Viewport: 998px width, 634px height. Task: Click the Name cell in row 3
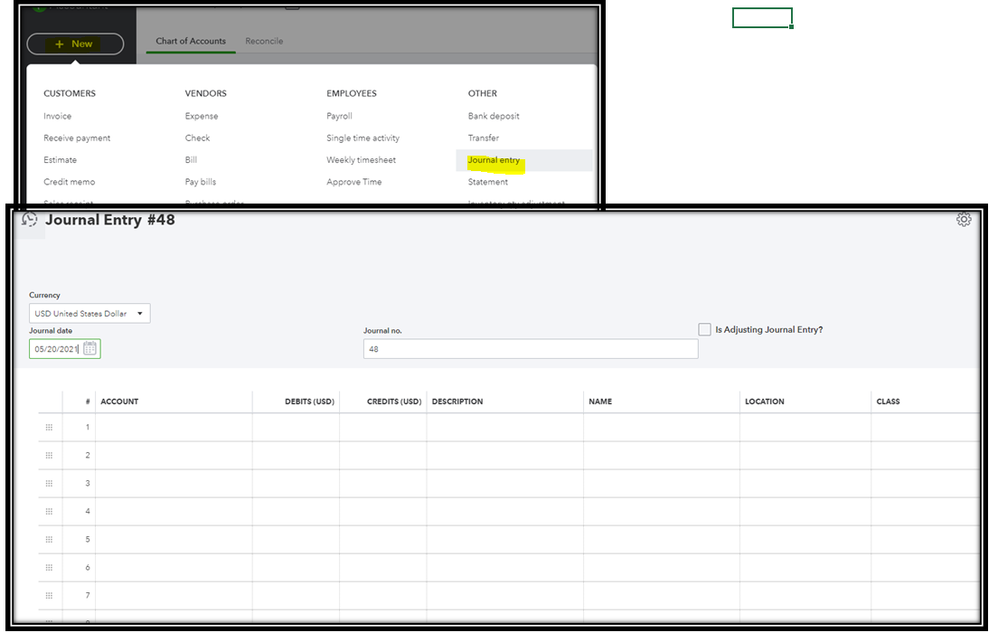point(662,483)
